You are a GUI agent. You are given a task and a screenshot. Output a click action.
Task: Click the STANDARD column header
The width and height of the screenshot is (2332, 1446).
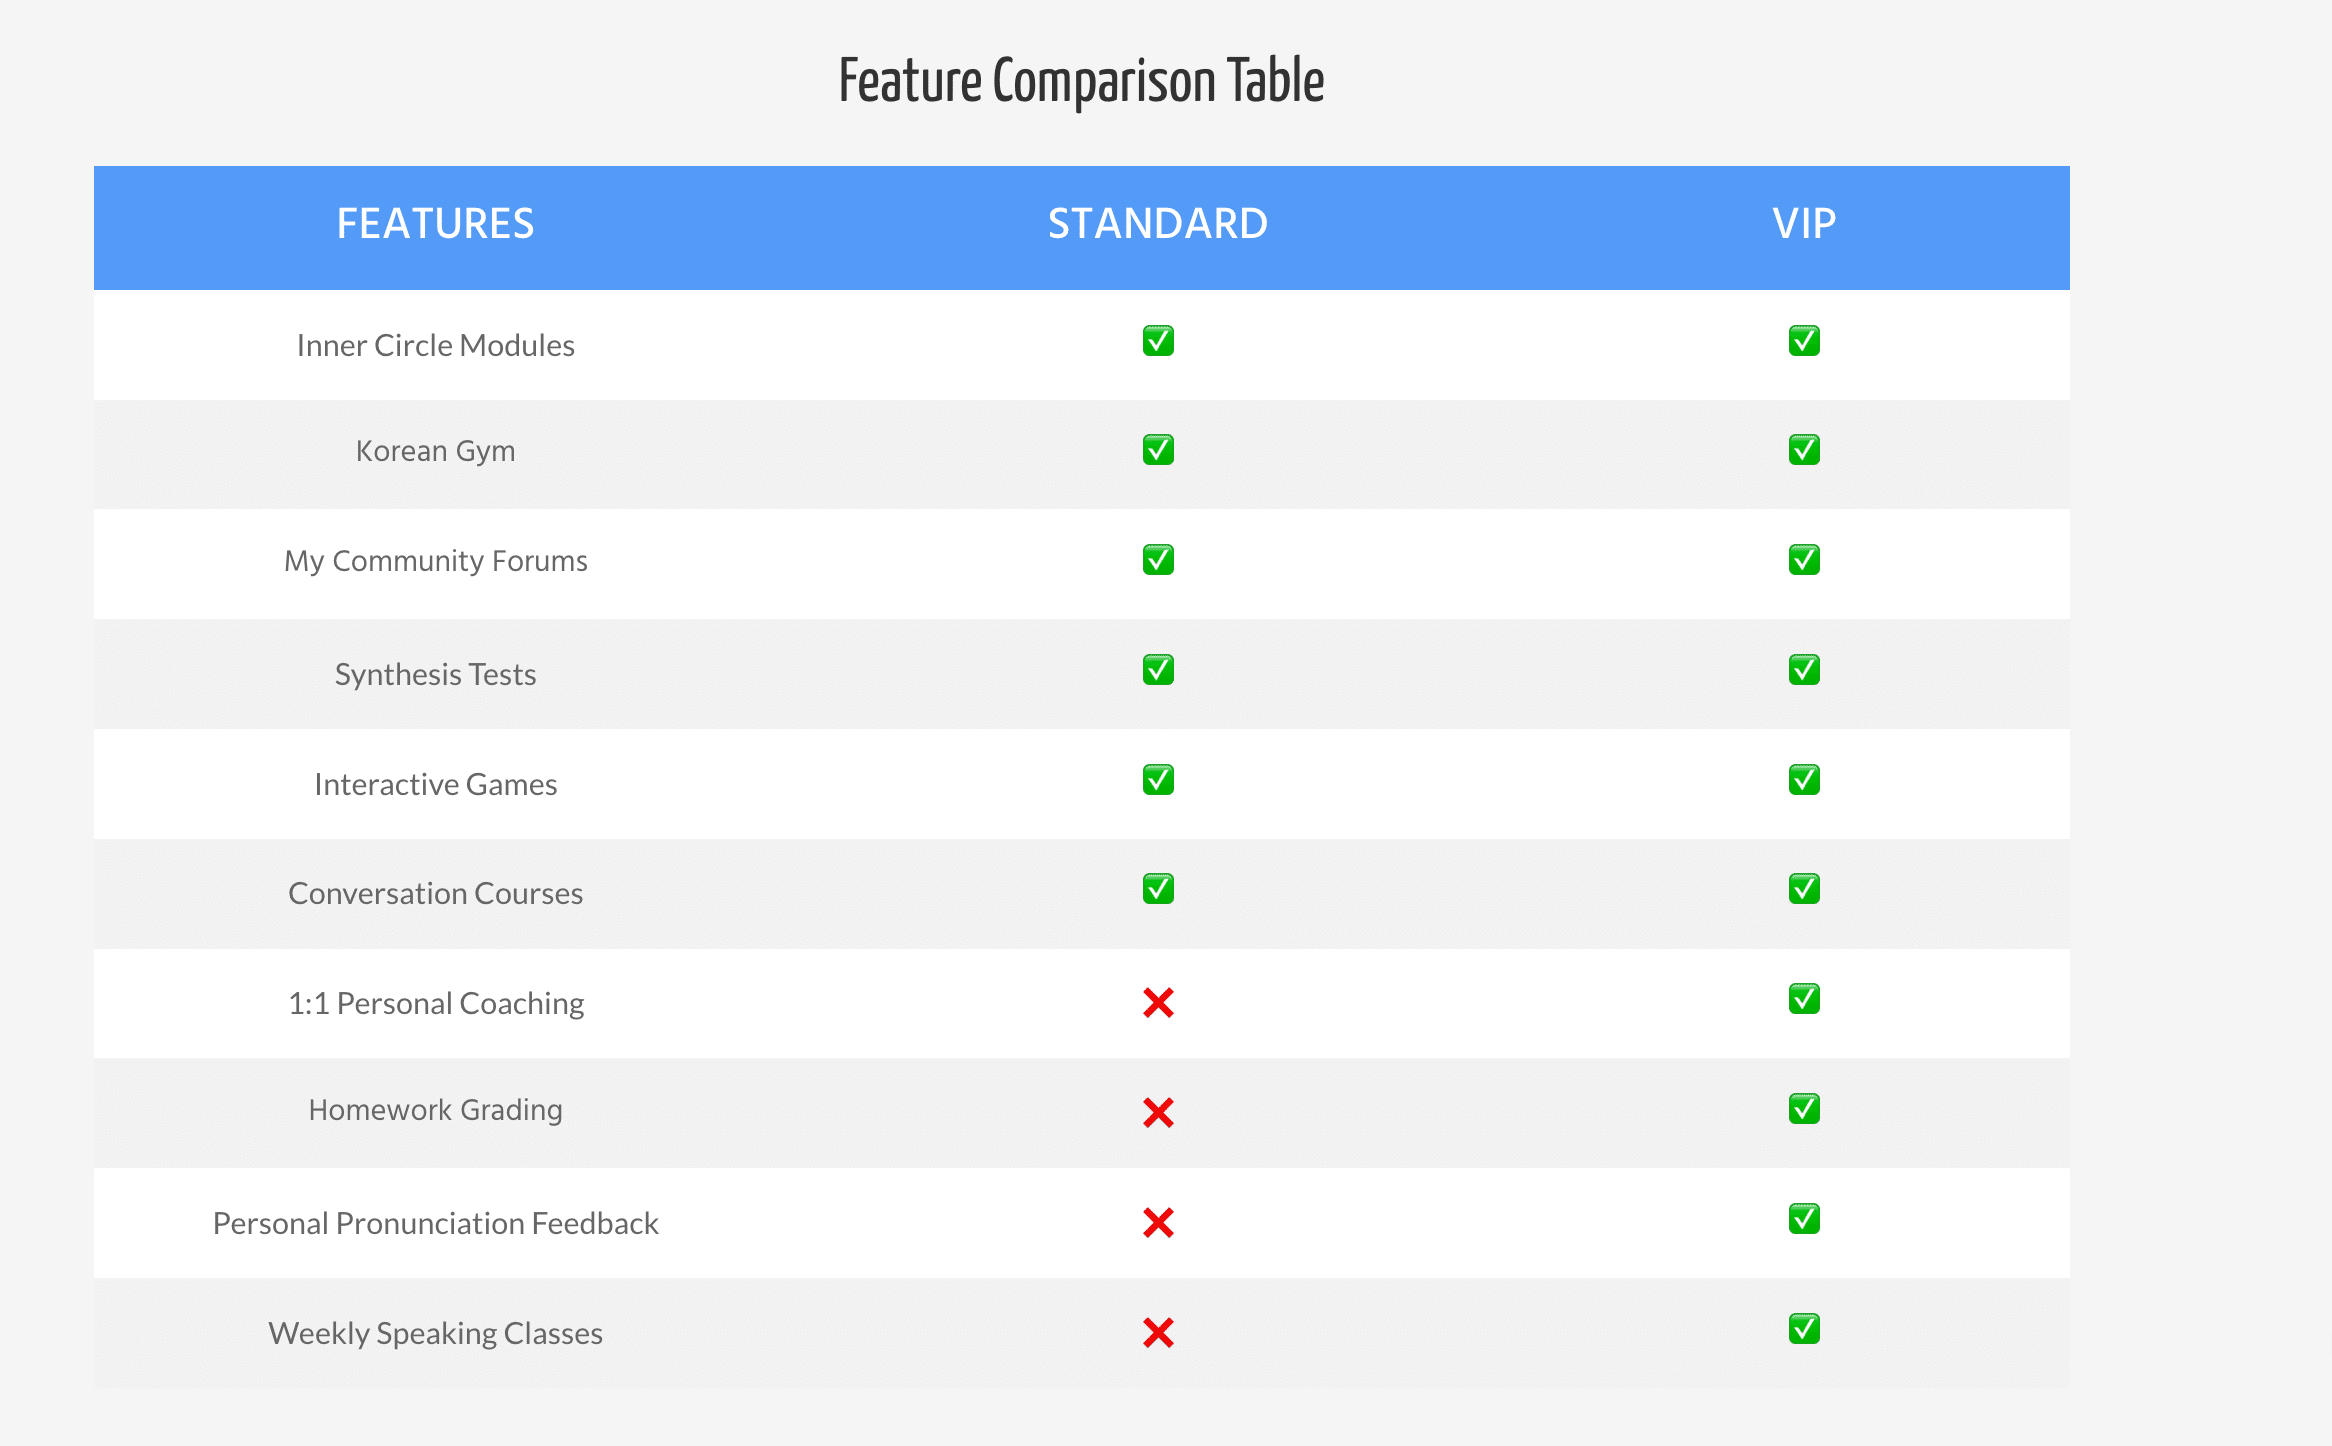(x=1158, y=224)
